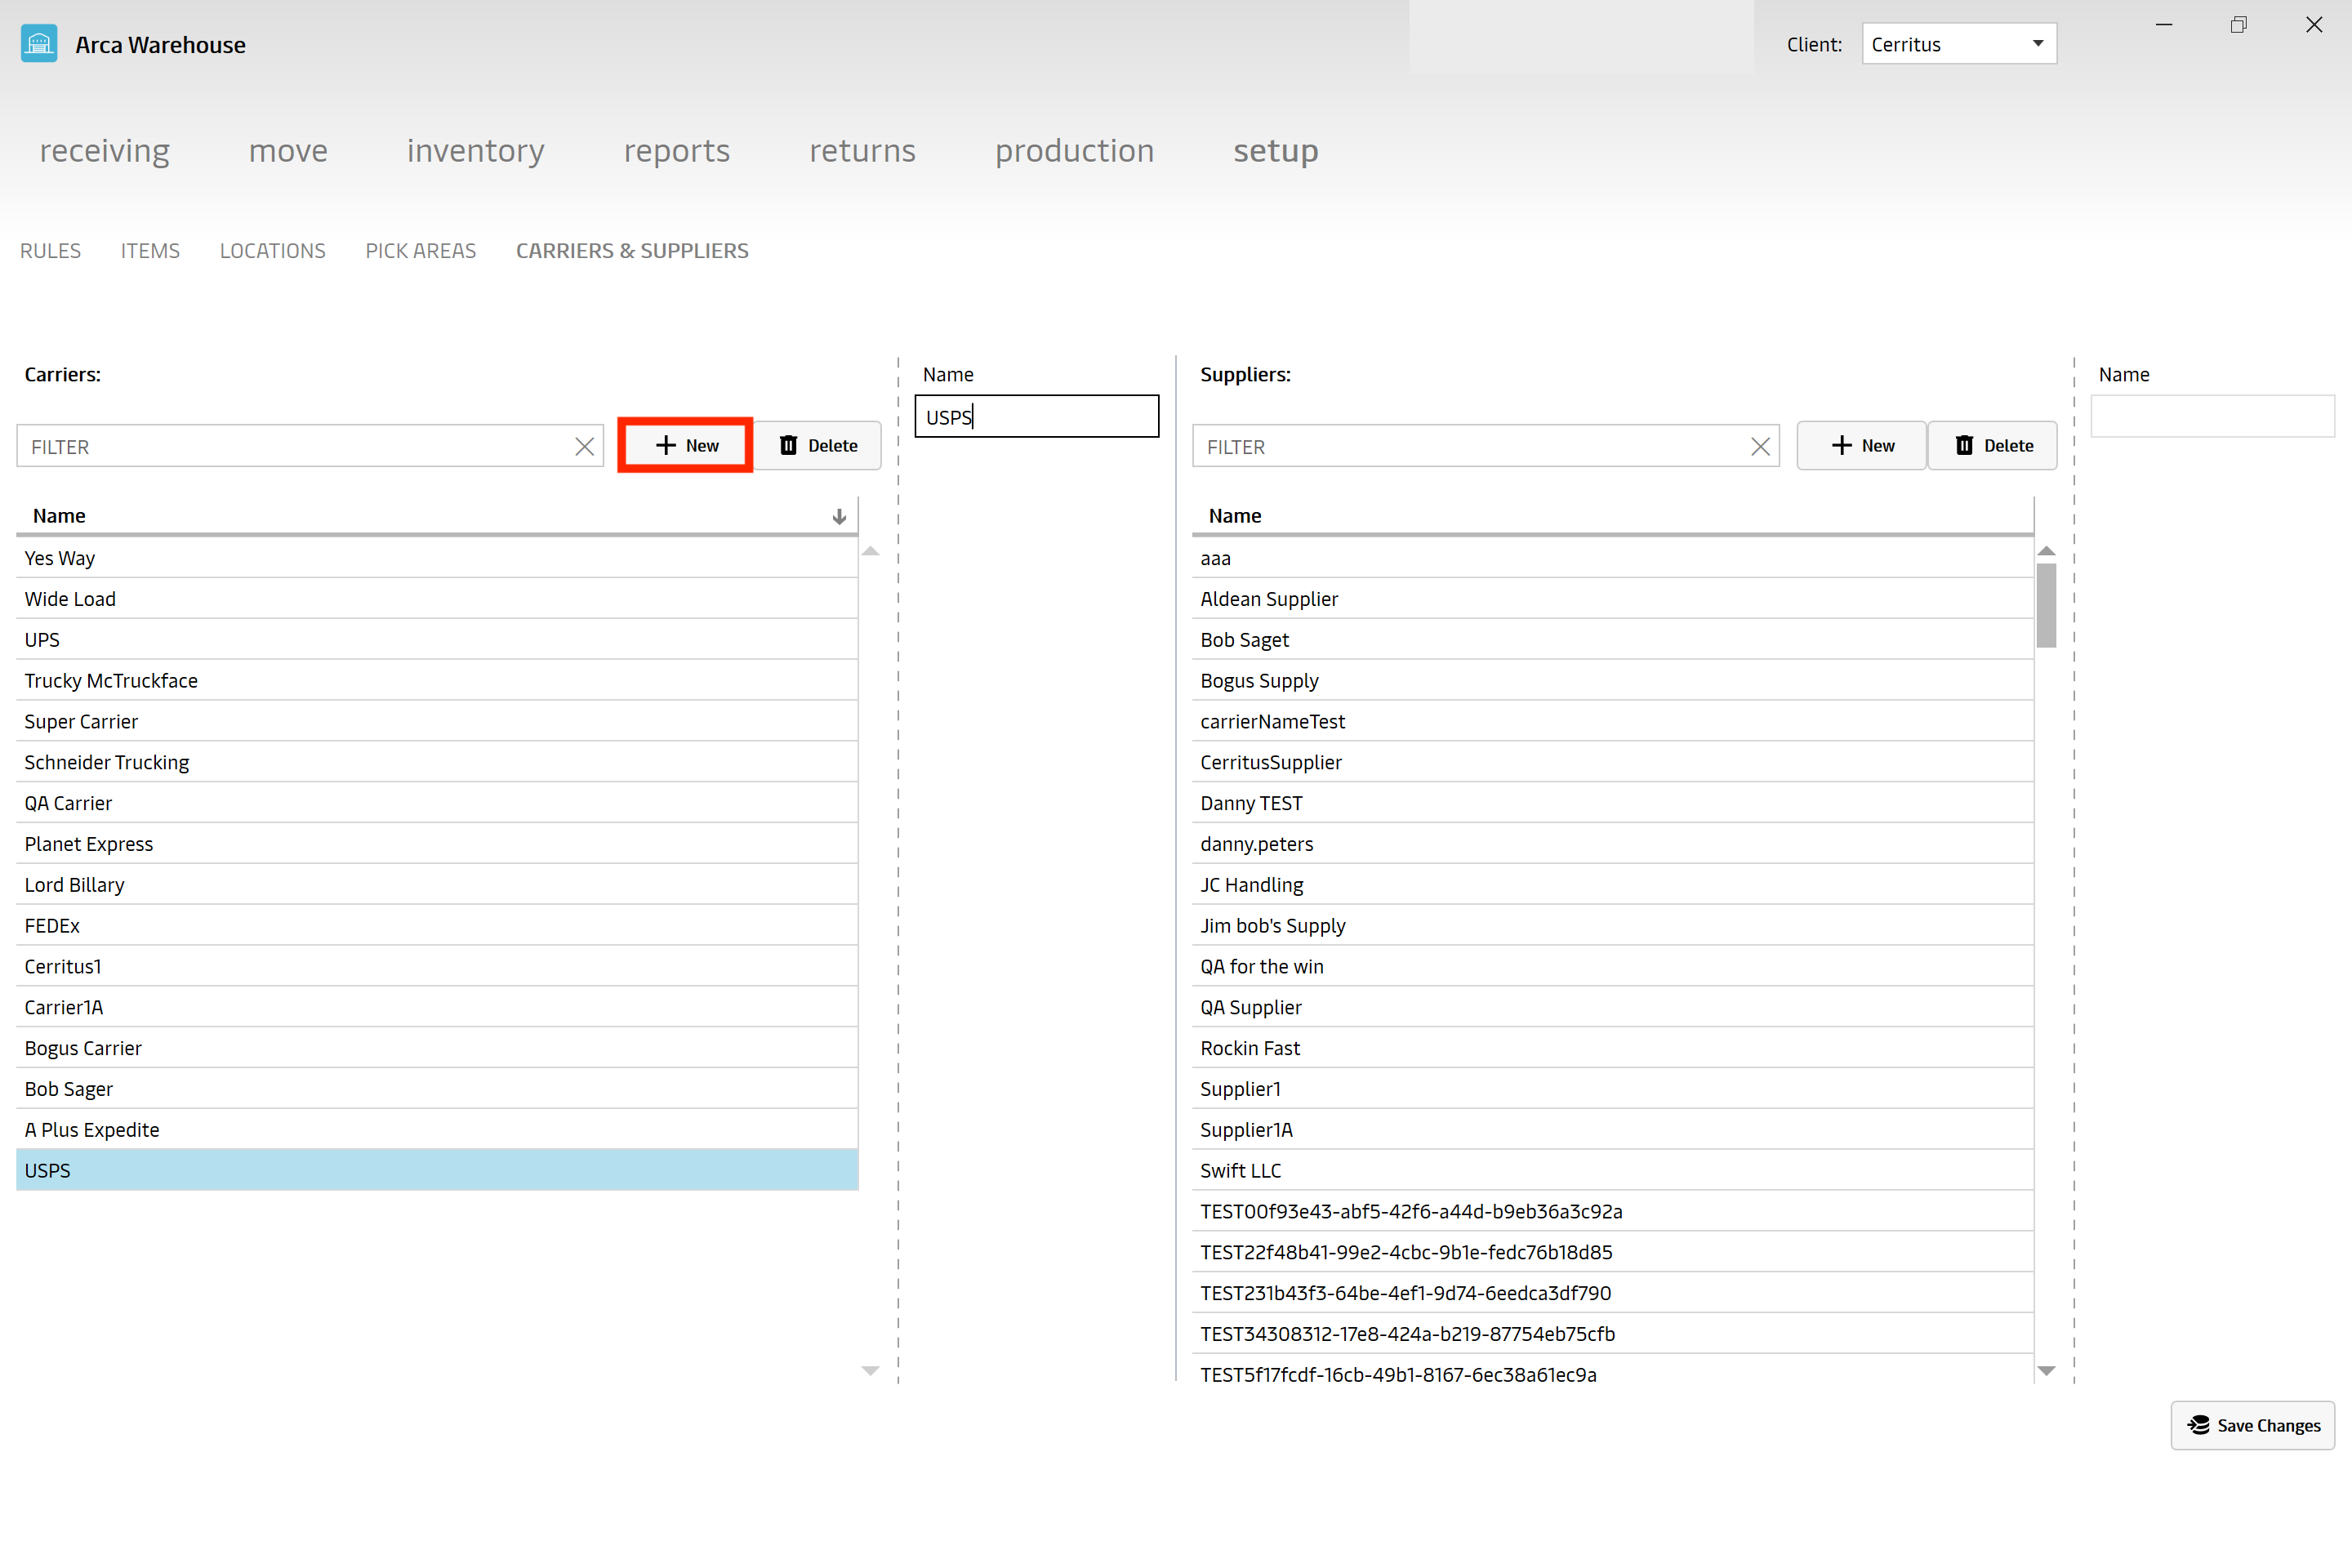Open the receiving menu
Screen dimensions: 2352x1568
[105, 151]
